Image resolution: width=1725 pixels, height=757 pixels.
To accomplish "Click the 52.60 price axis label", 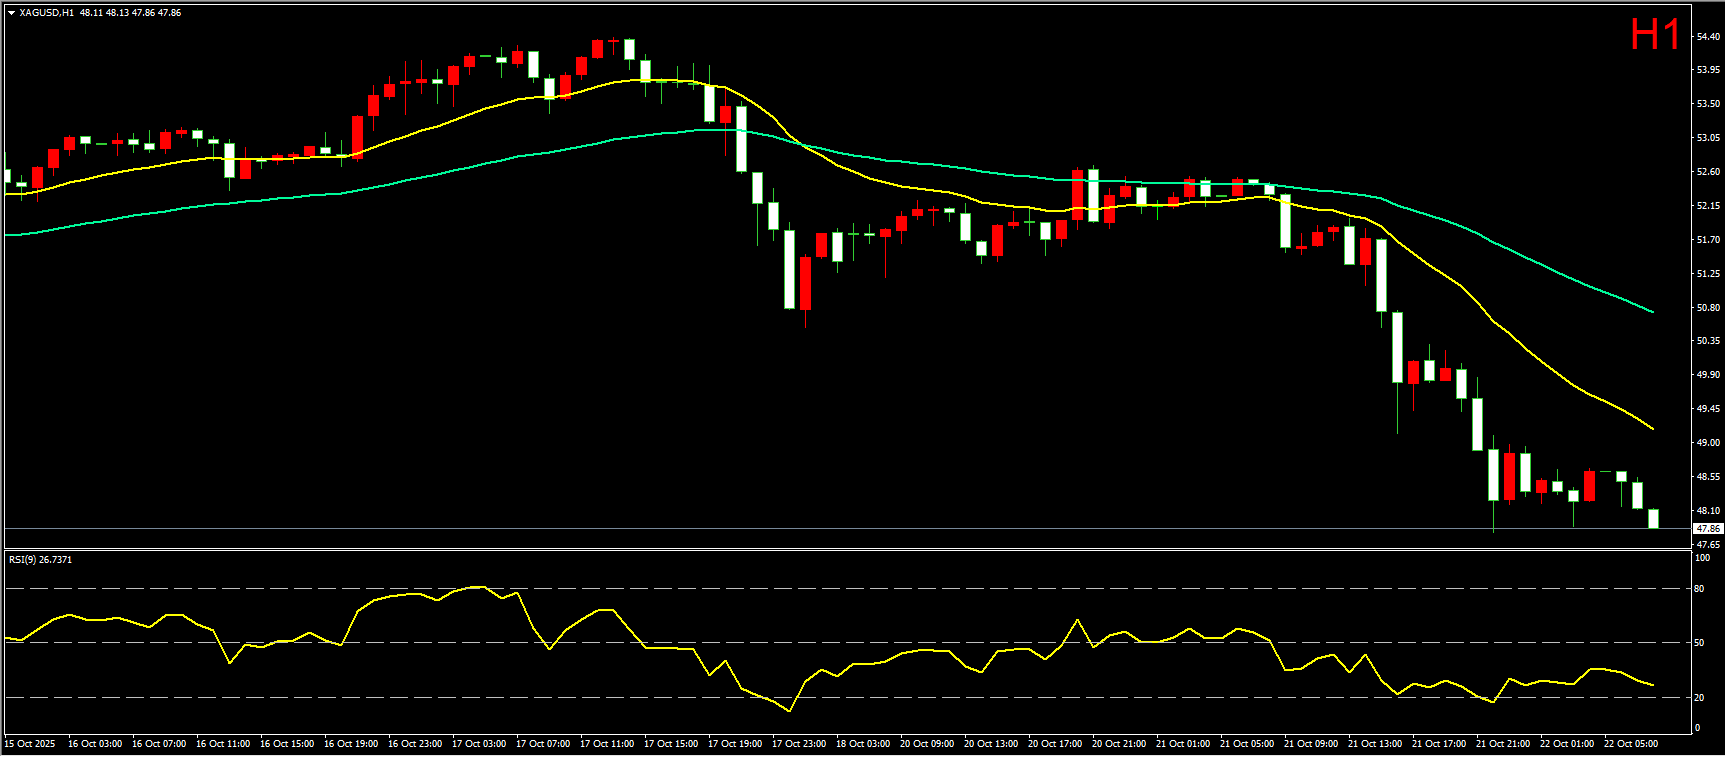I will pyautogui.click(x=1708, y=172).
